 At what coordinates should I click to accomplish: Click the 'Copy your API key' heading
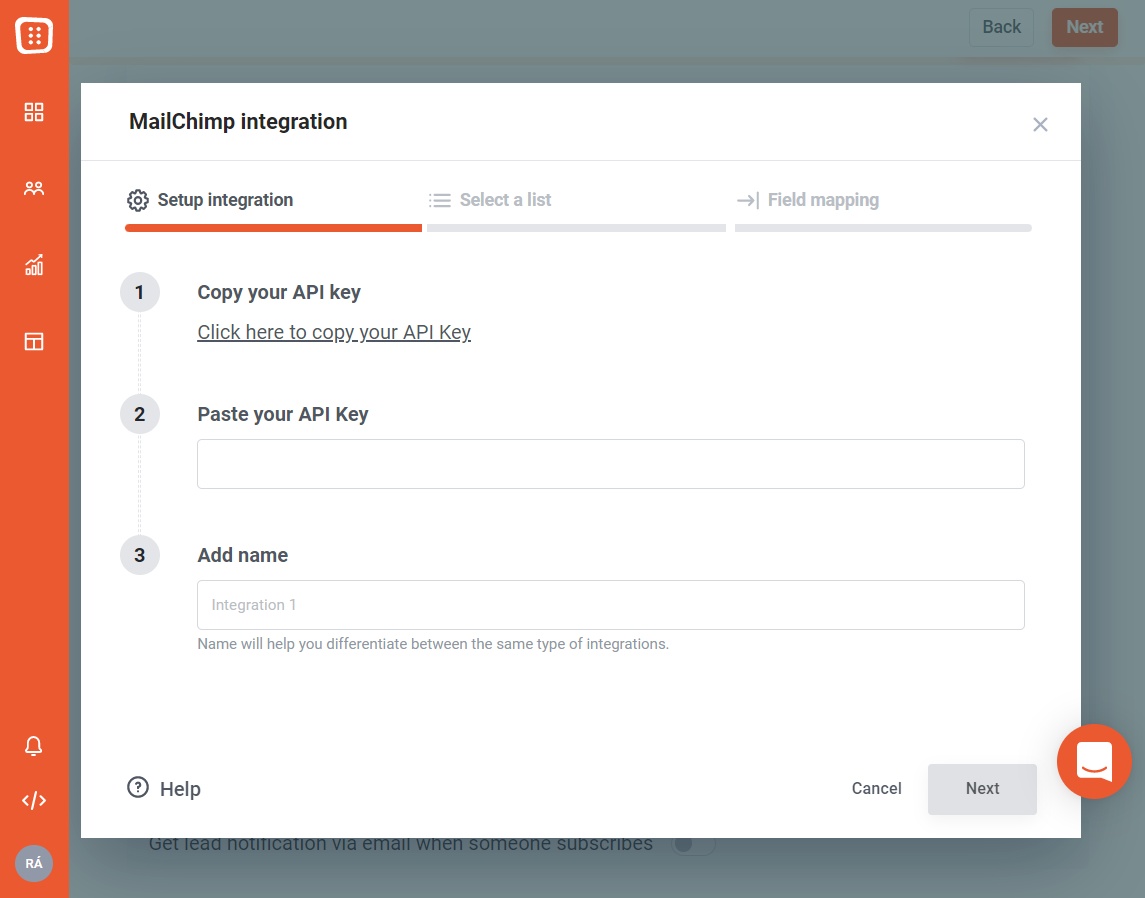(279, 293)
